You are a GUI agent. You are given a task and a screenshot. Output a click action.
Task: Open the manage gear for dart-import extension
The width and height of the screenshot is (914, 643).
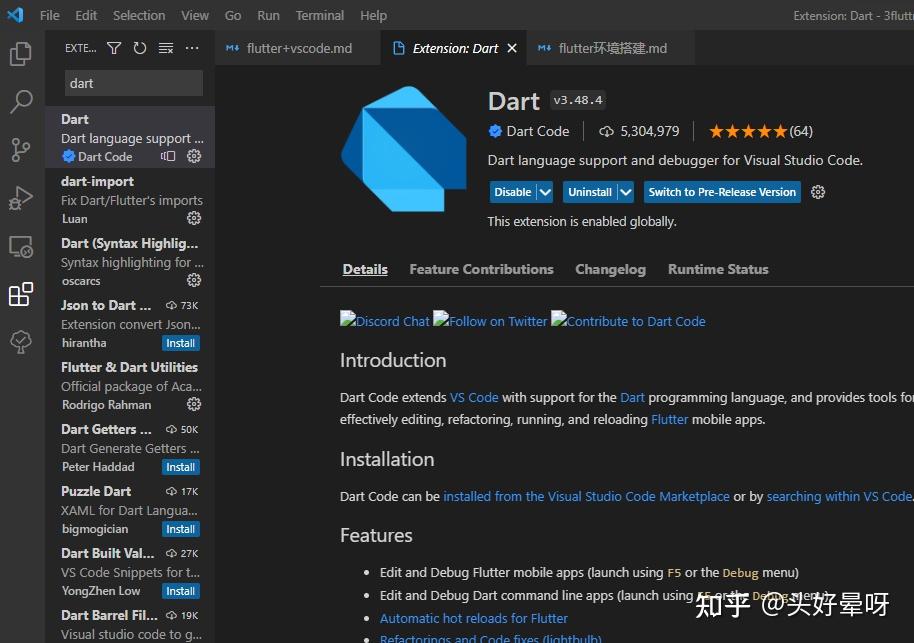(x=194, y=218)
